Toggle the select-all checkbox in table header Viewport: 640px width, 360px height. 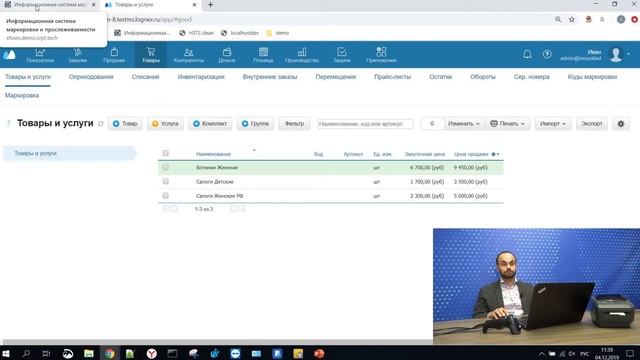[165, 153]
